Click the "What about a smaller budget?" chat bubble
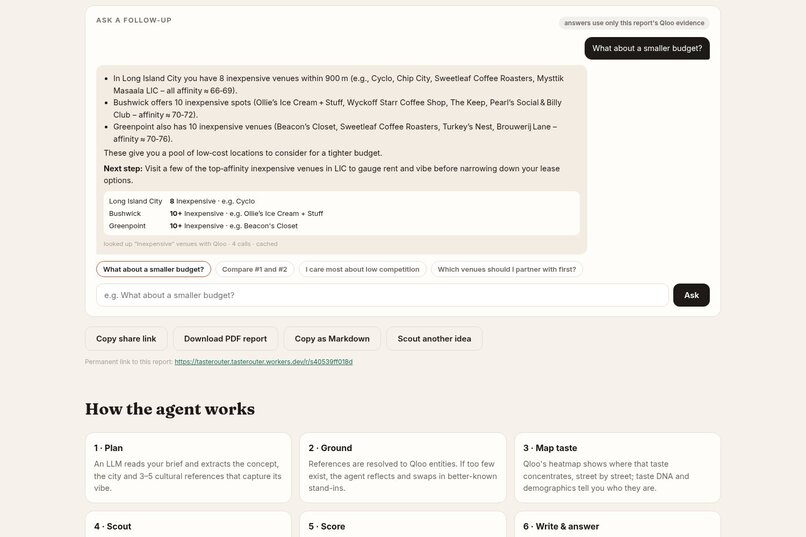This screenshot has width=806, height=537. [647, 48]
